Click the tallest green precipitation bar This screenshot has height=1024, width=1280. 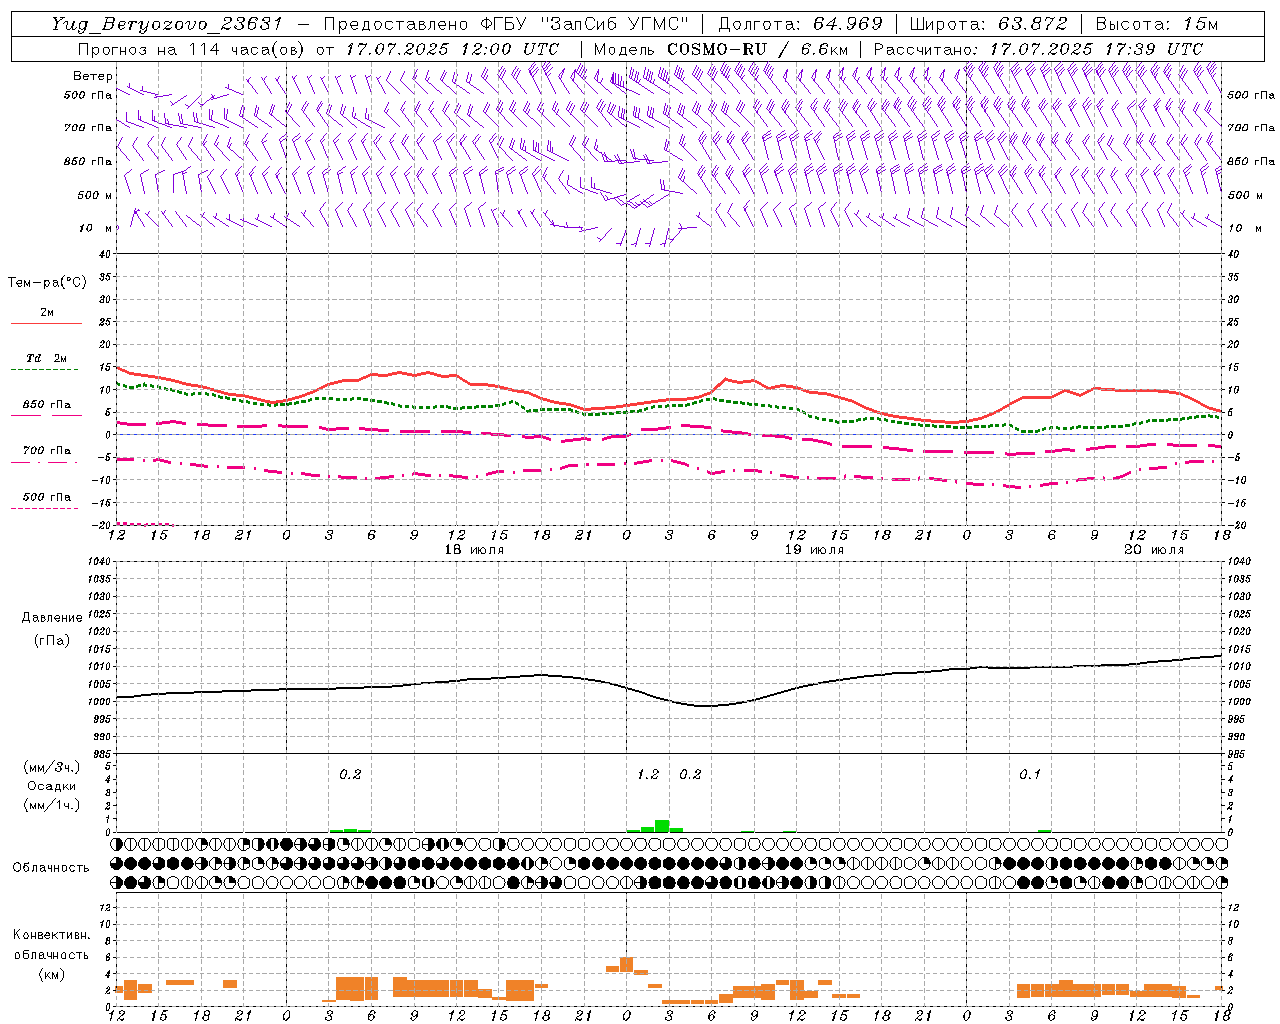(x=662, y=826)
